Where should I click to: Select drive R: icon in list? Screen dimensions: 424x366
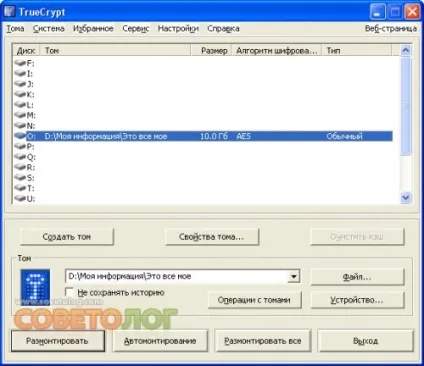[20, 167]
